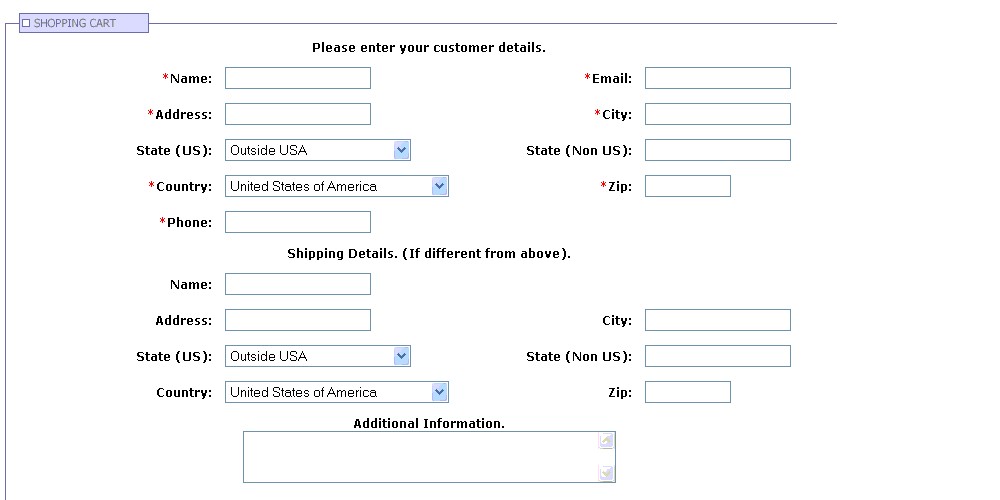
Task: Click the small square icon beside SHOPPING CART
Action: (x=26, y=23)
